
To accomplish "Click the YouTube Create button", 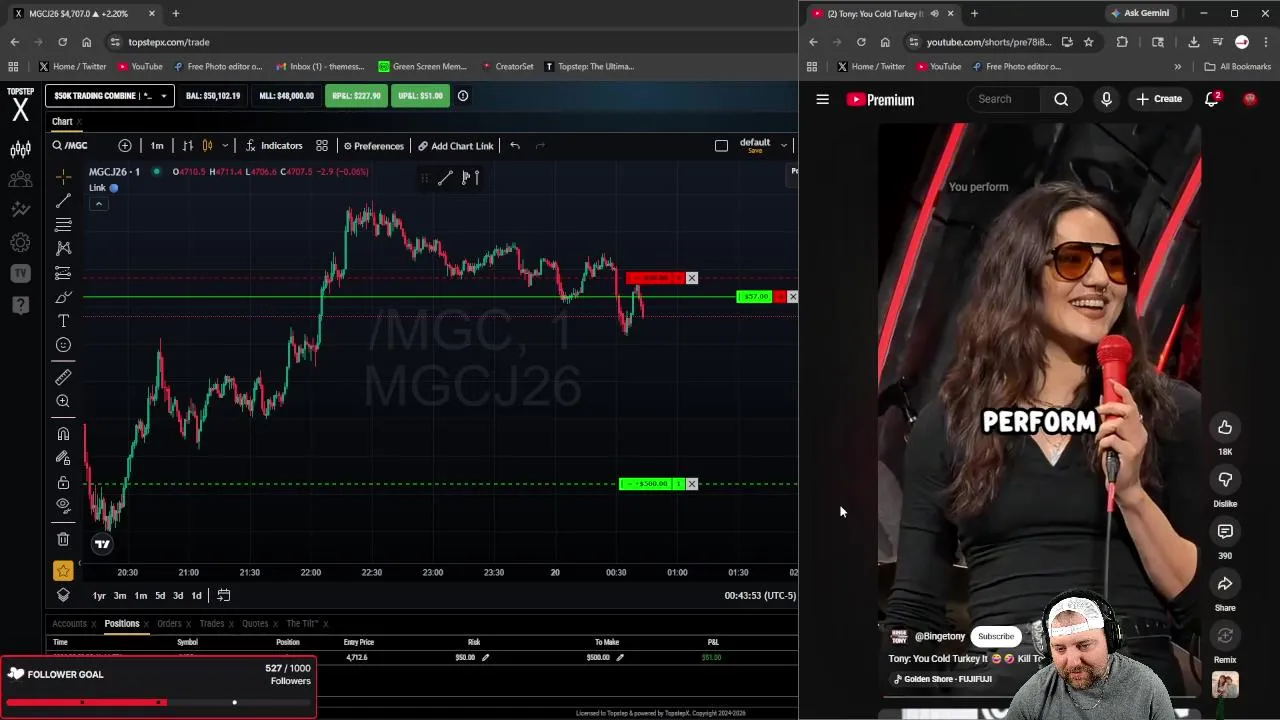I will [x=1159, y=99].
